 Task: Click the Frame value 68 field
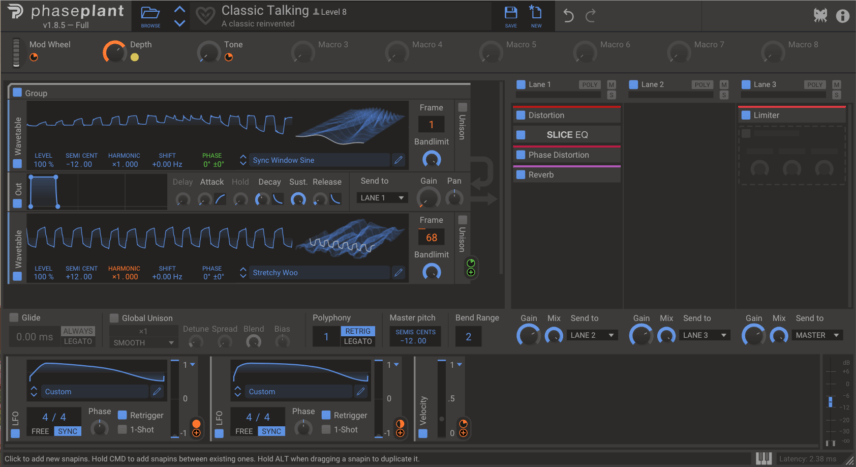click(x=431, y=238)
